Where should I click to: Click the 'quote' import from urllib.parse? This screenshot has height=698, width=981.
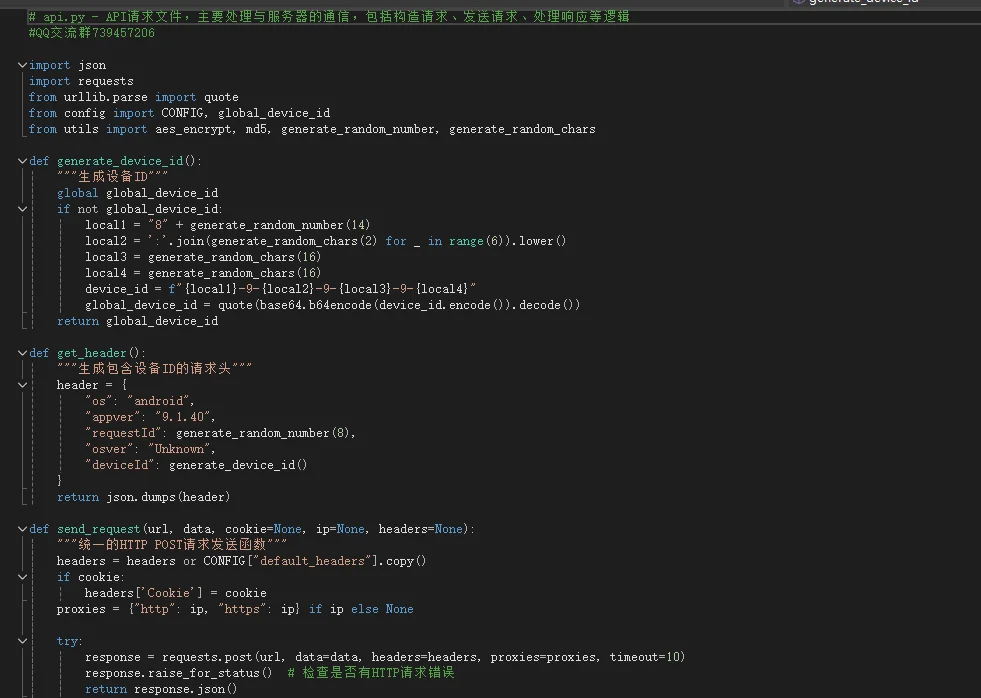pyautogui.click(x=221, y=97)
